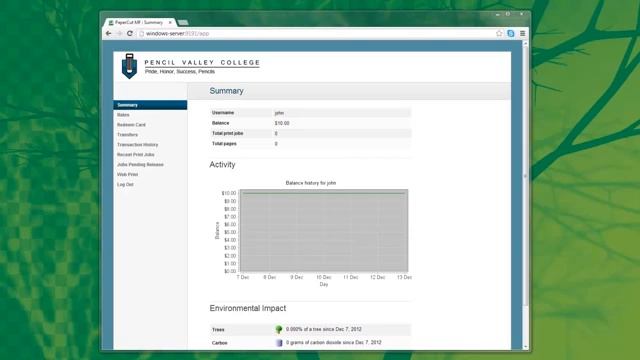This screenshot has height=360, width=640.
Task: Click the Balance history for john title
Action: [311, 183]
